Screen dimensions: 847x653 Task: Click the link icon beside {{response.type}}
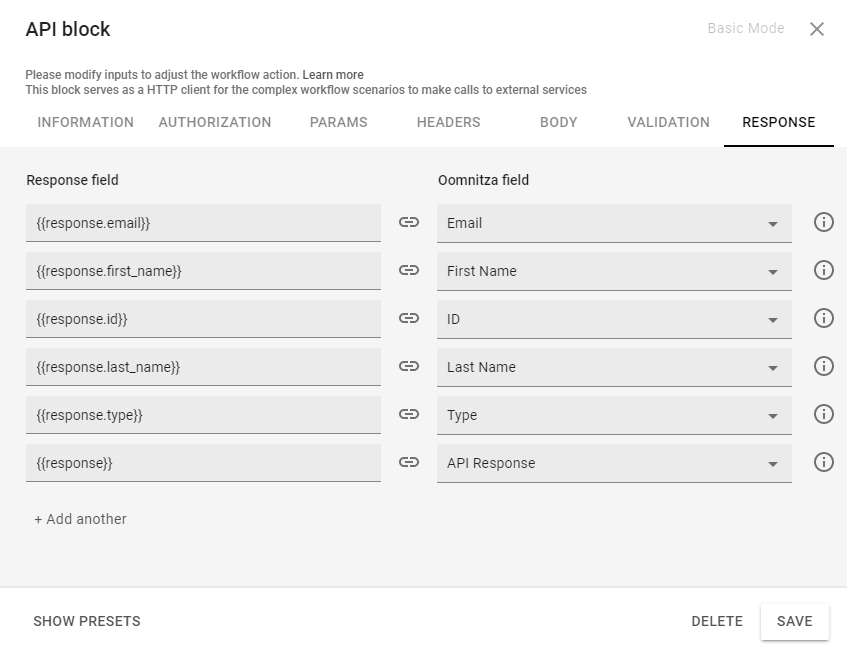409,414
